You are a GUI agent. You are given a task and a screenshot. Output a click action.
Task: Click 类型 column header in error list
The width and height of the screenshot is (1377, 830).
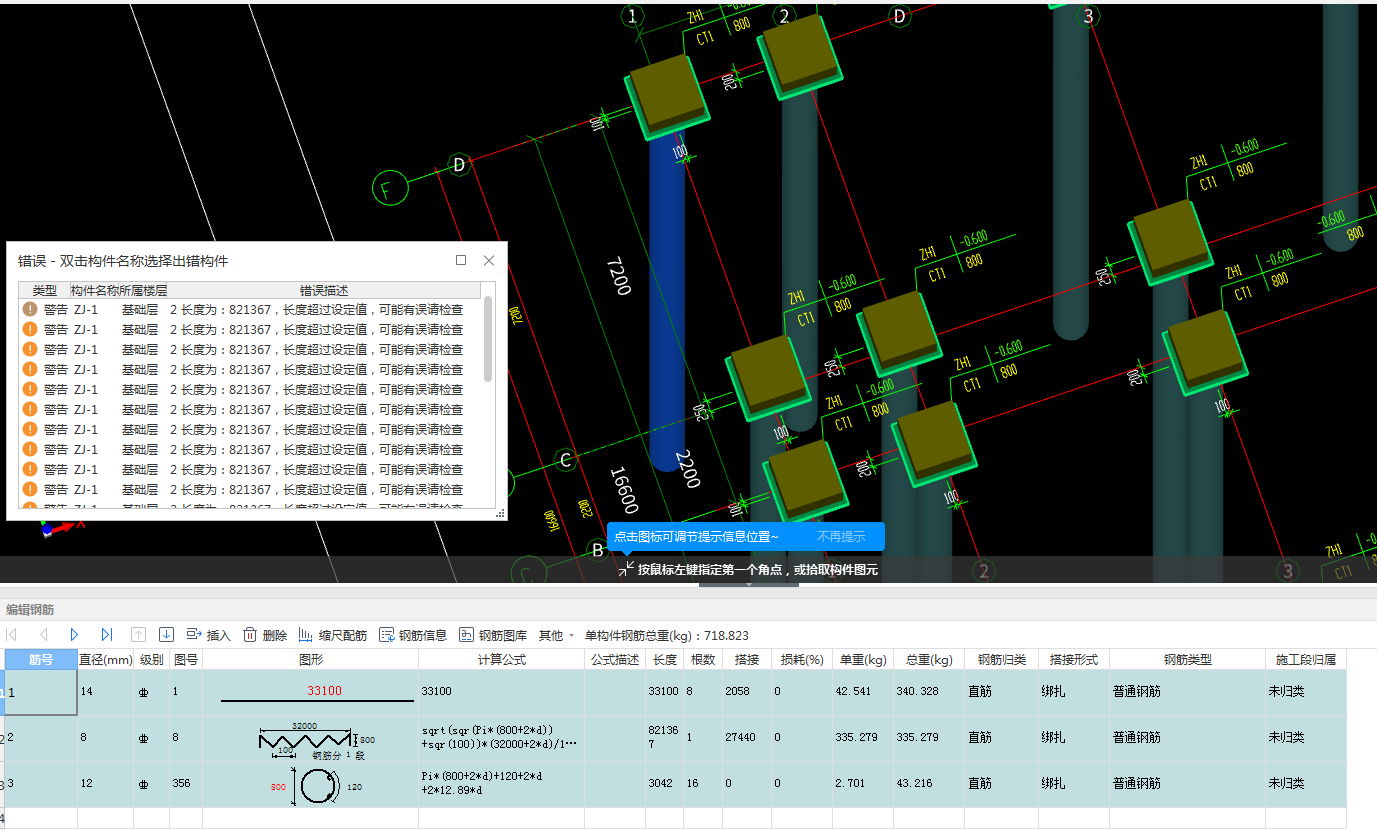(45, 290)
